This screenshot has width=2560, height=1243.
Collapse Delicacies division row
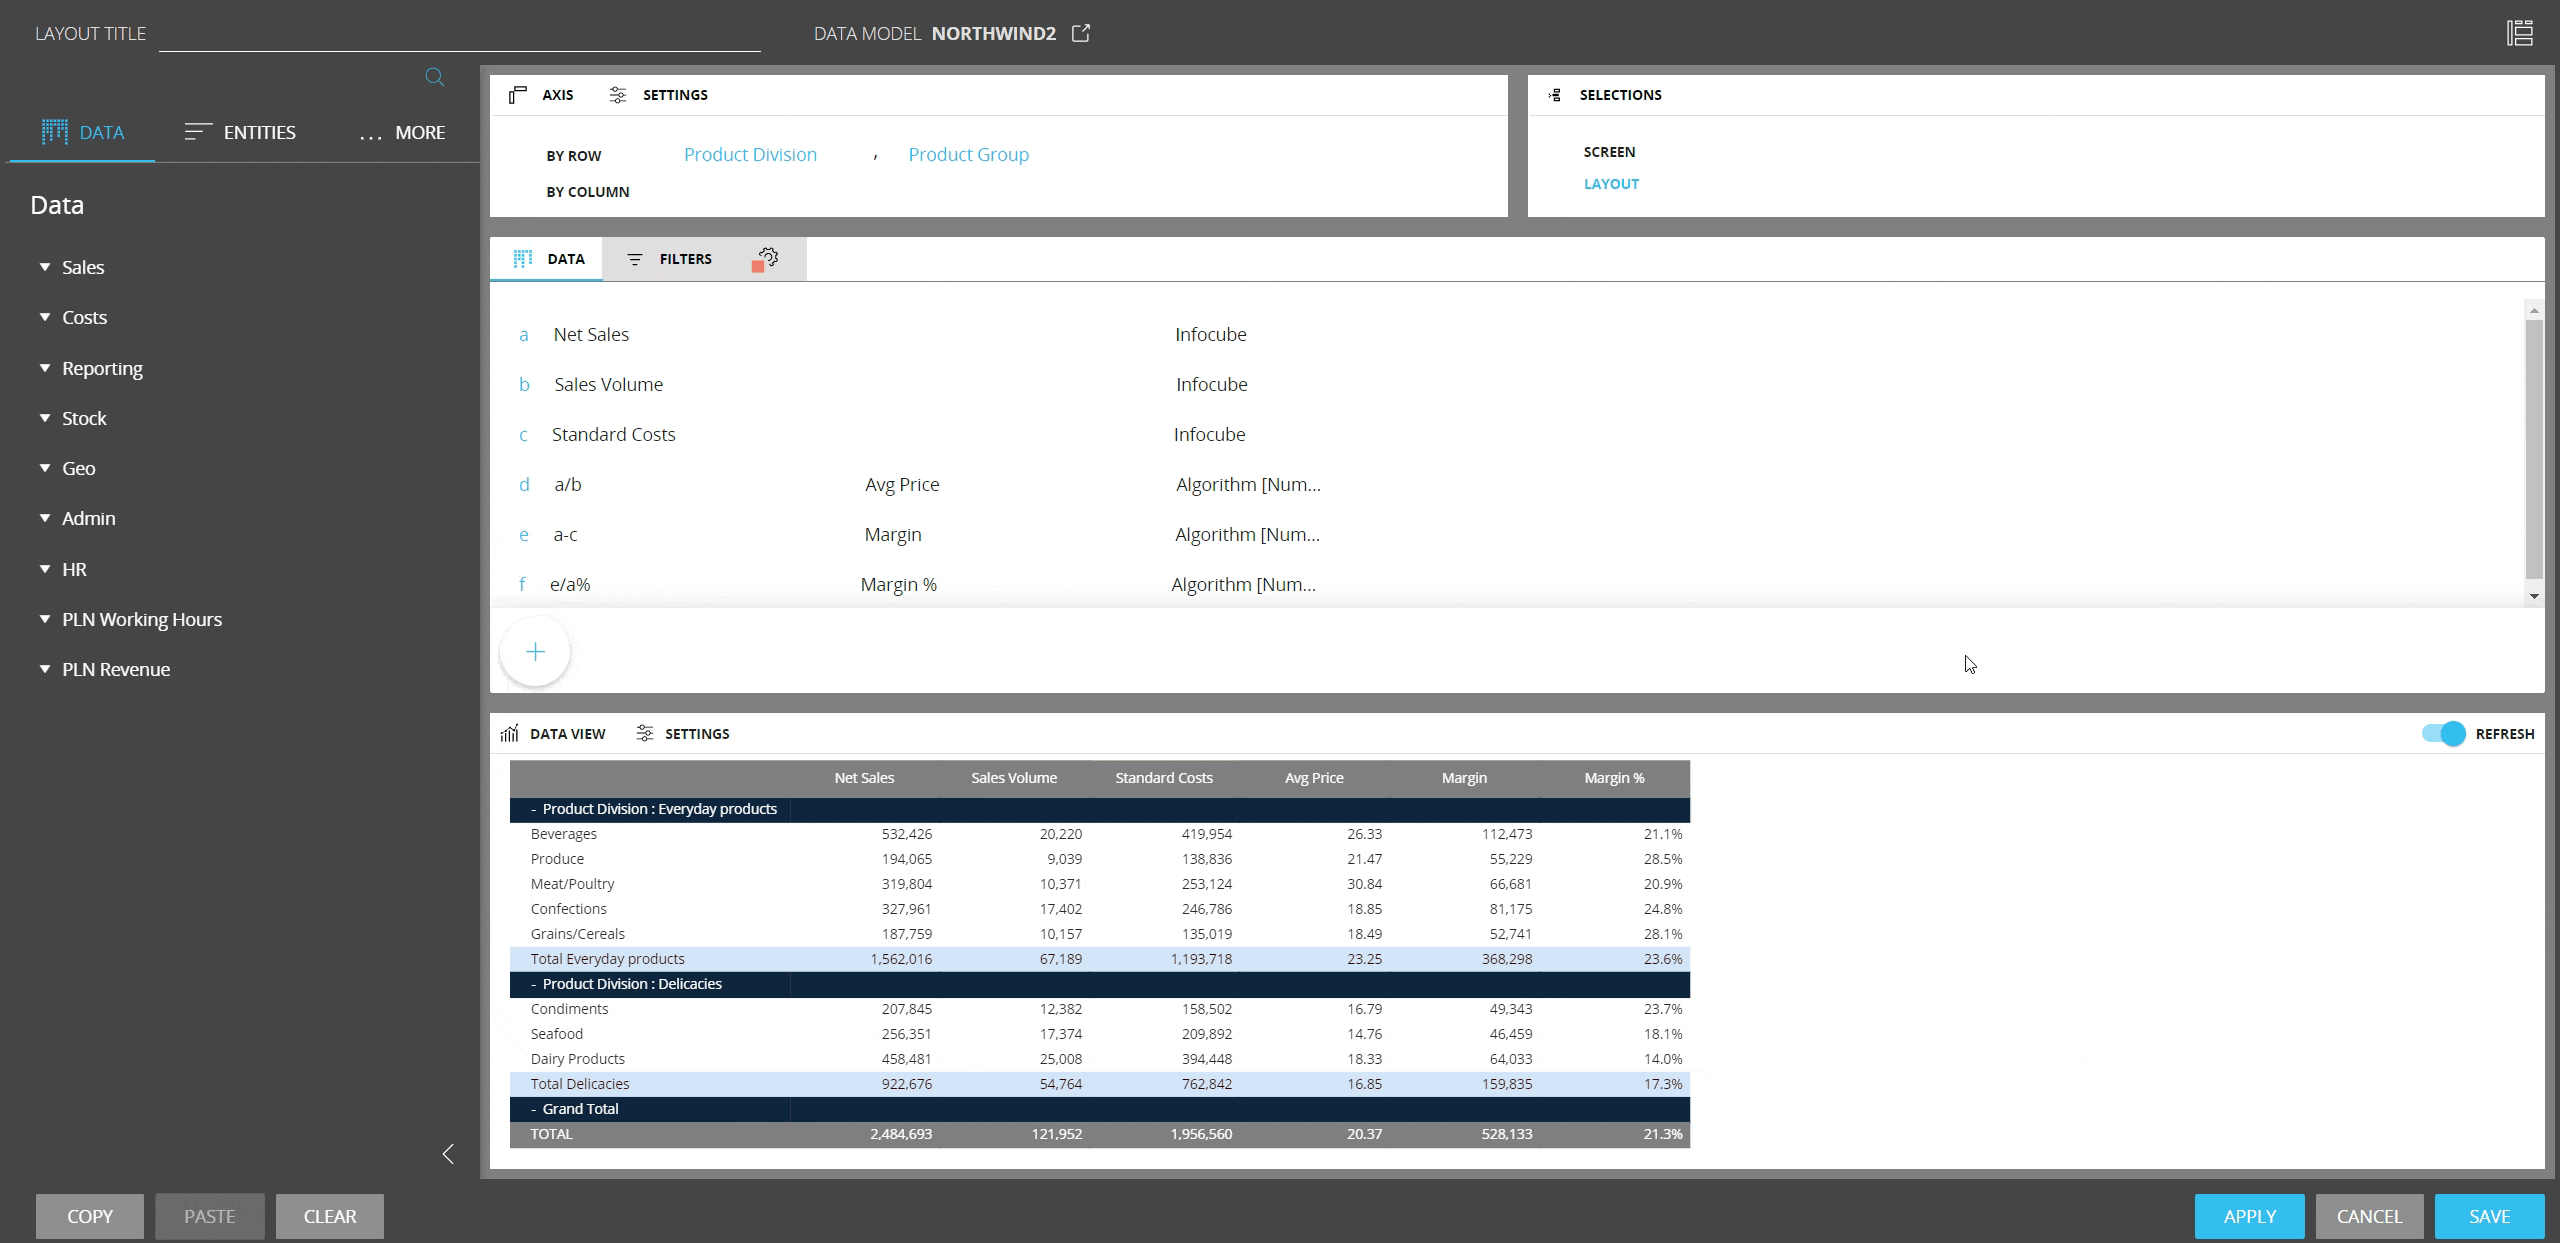533,984
